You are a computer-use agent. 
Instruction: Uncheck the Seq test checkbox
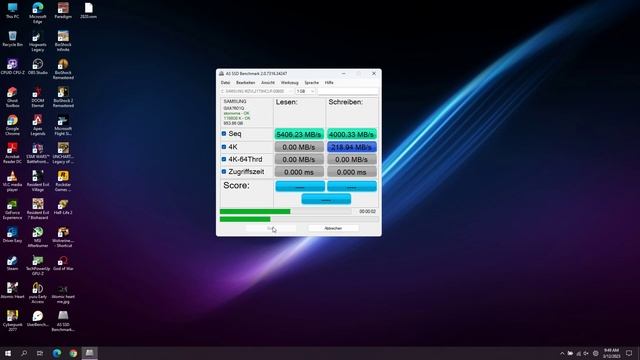pyautogui.click(x=224, y=133)
